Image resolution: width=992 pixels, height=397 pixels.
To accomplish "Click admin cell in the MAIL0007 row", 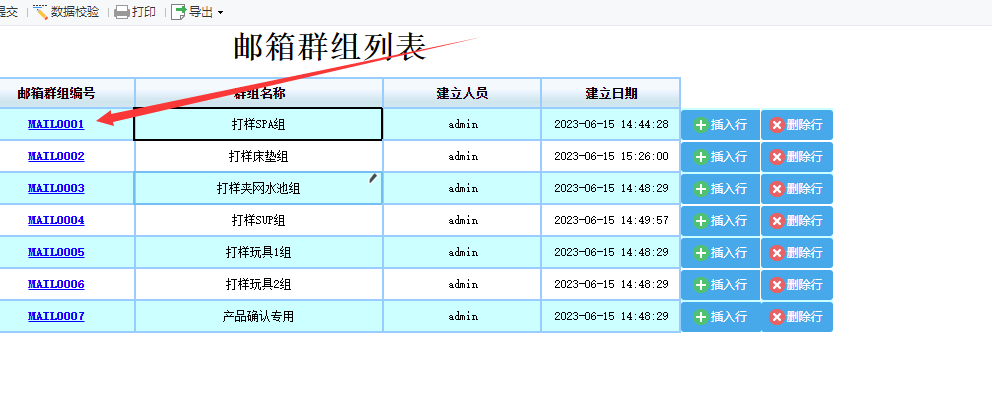I will [x=462, y=316].
